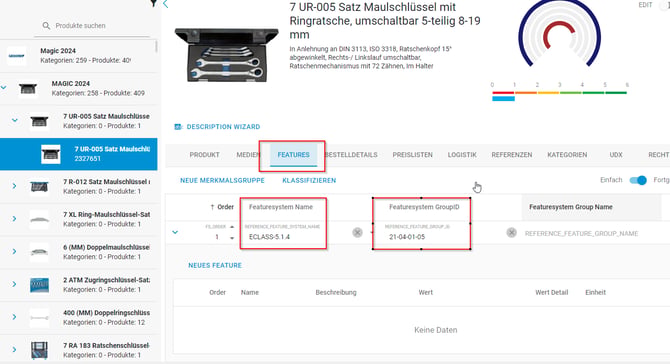Switch to the PREISLISTEN tab
The image size is (670, 364).
tap(412, 155)
